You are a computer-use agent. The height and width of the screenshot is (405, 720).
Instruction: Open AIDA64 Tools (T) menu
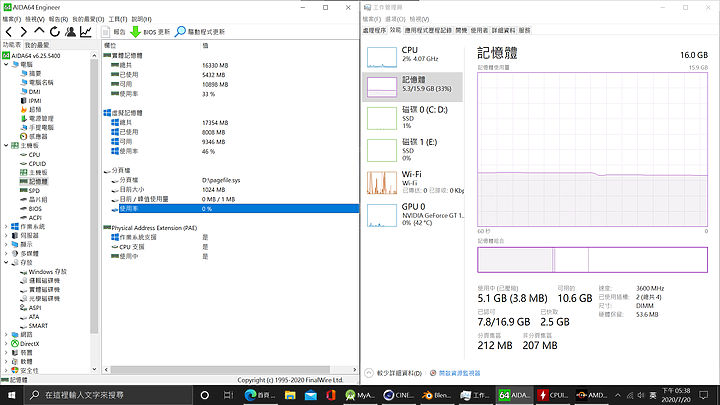point(118,19)
